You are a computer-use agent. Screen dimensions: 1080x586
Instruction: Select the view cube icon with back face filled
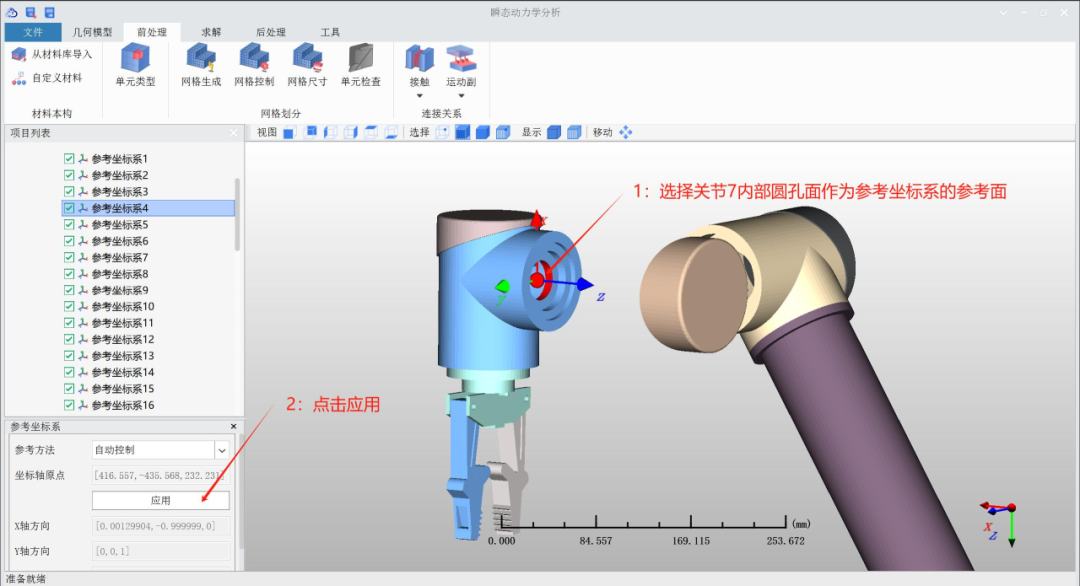311,132
